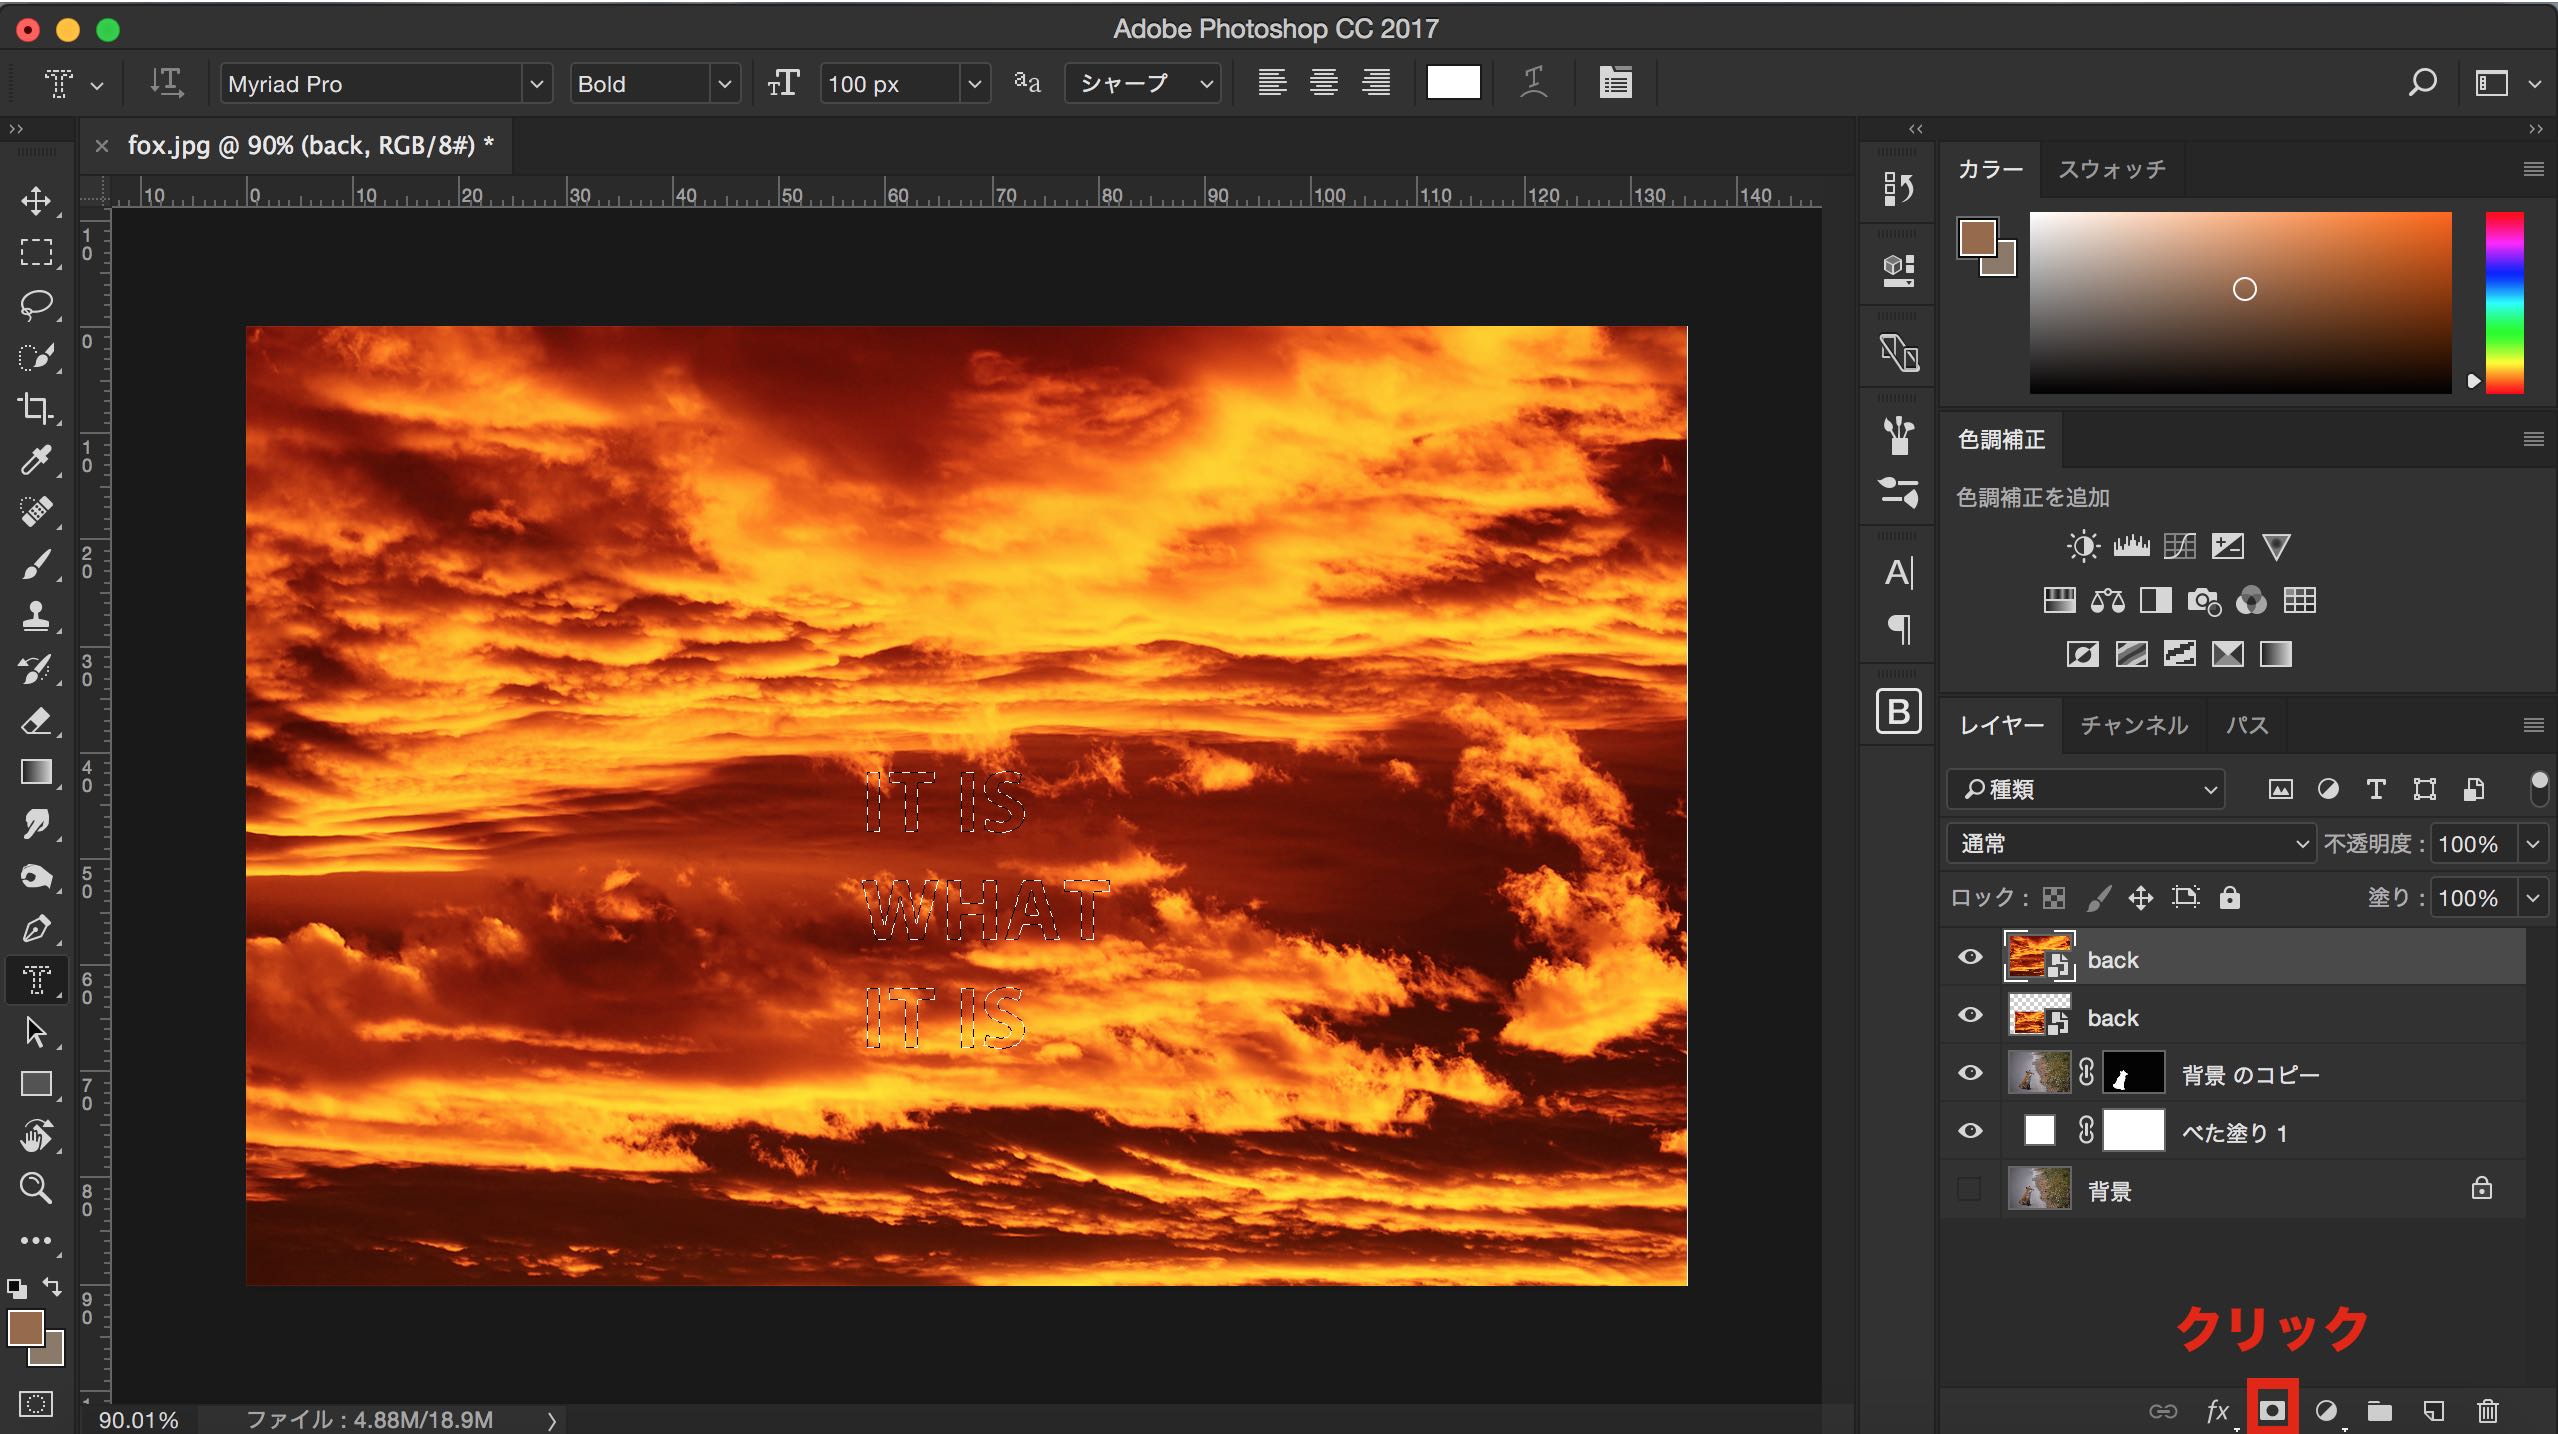Click the foreground color in Color panel
Screen dimensions: 2558x1434
(x=1977, y=238)
